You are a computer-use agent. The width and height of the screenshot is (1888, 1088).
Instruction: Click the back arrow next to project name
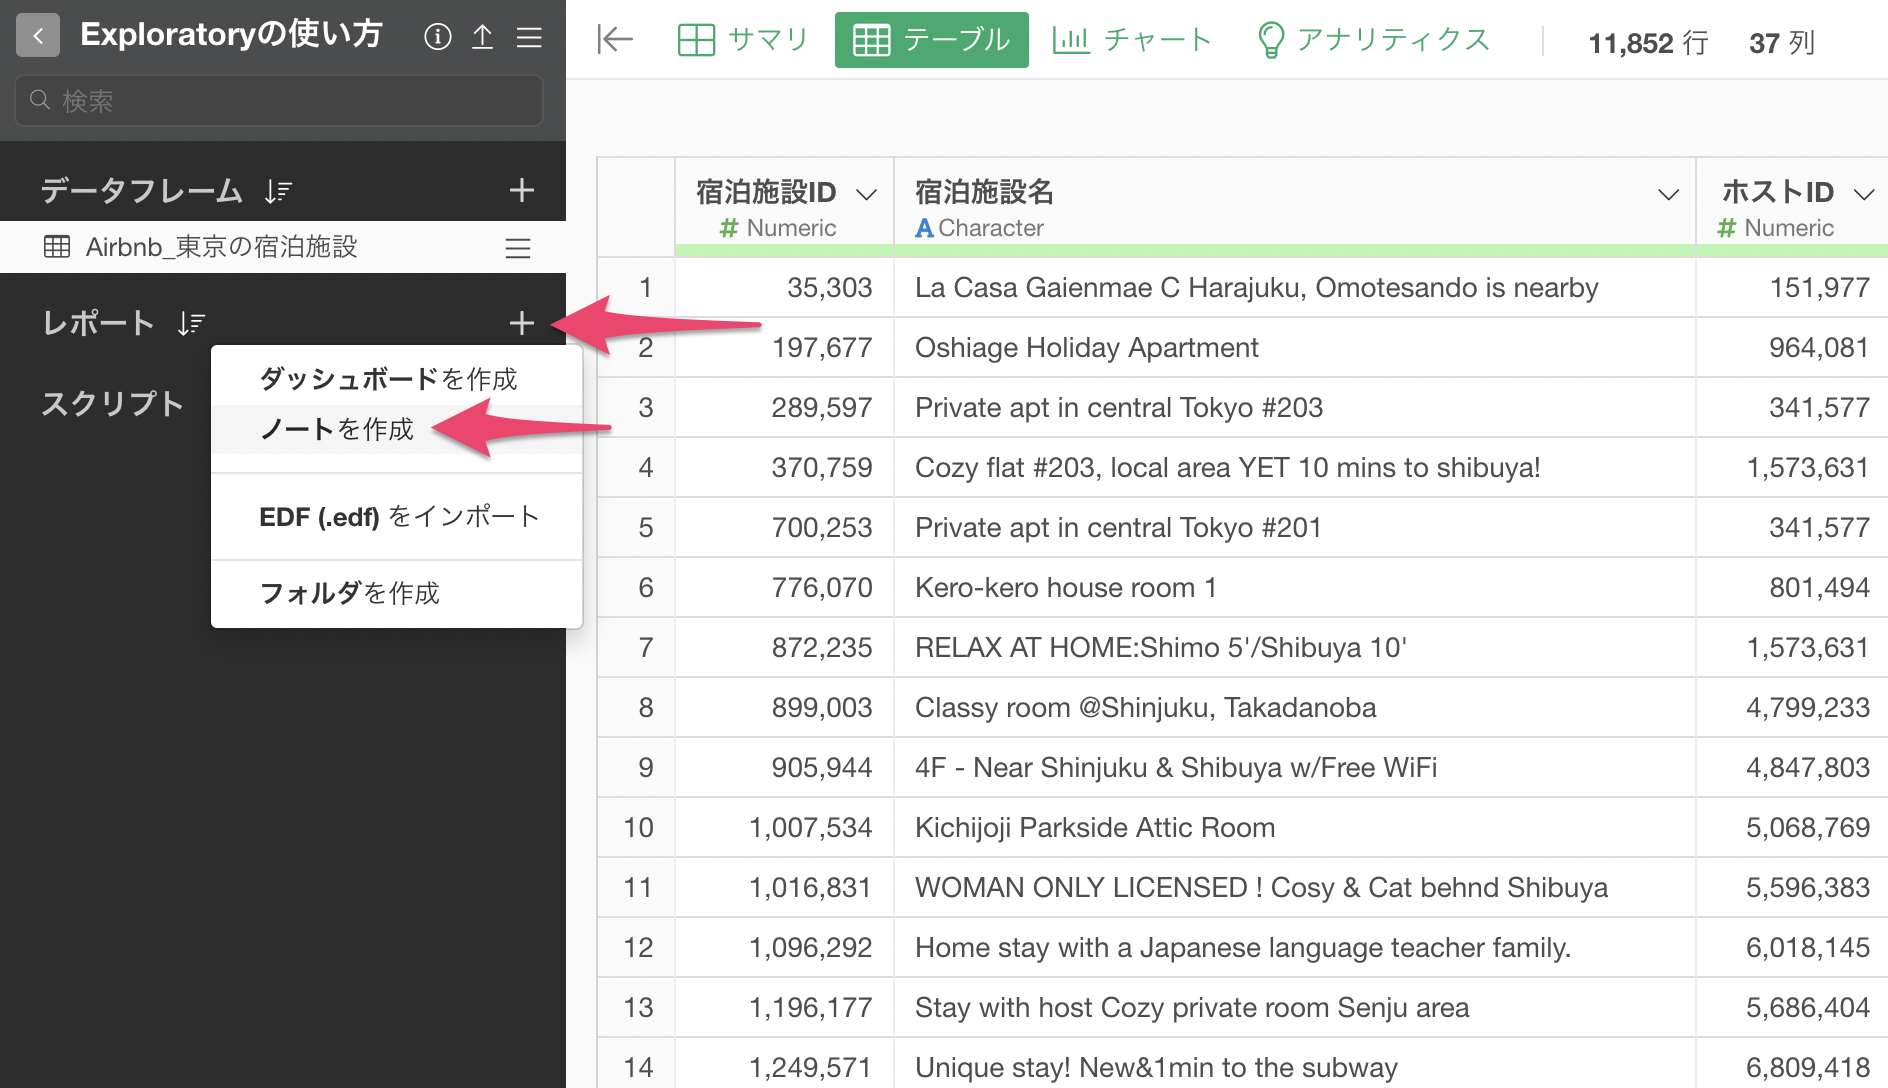(x=38, y=36)
